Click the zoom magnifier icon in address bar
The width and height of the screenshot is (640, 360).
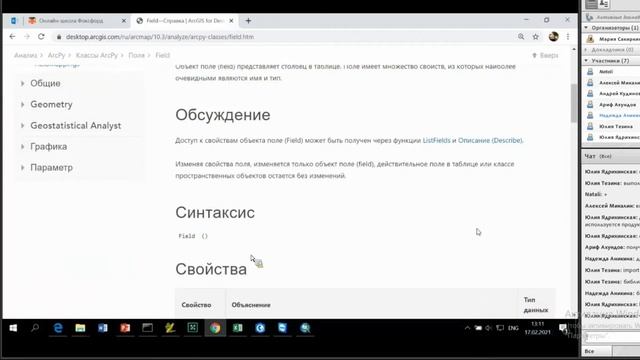coord(521,37)
